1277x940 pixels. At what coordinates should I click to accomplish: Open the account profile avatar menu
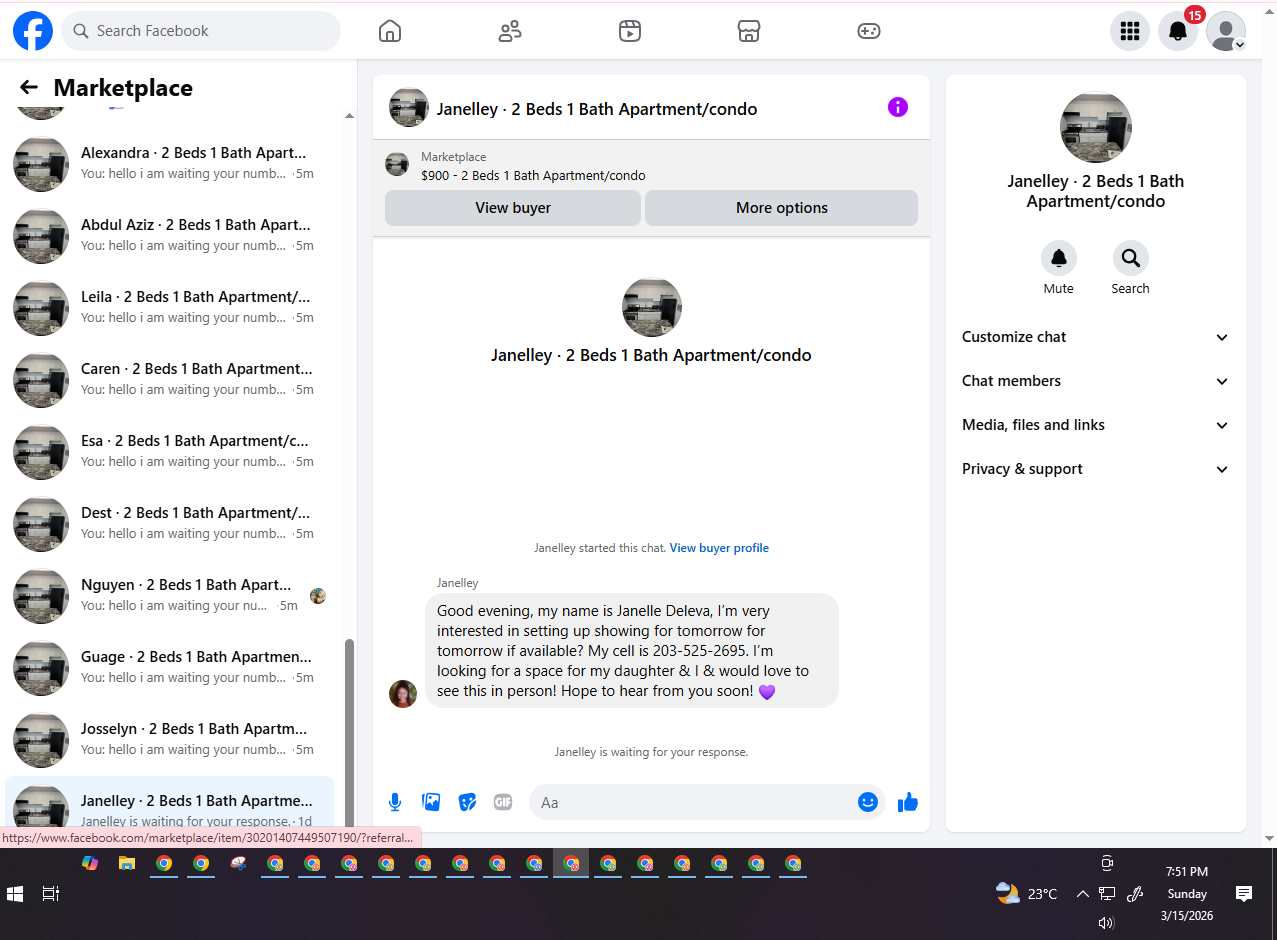1226,31
